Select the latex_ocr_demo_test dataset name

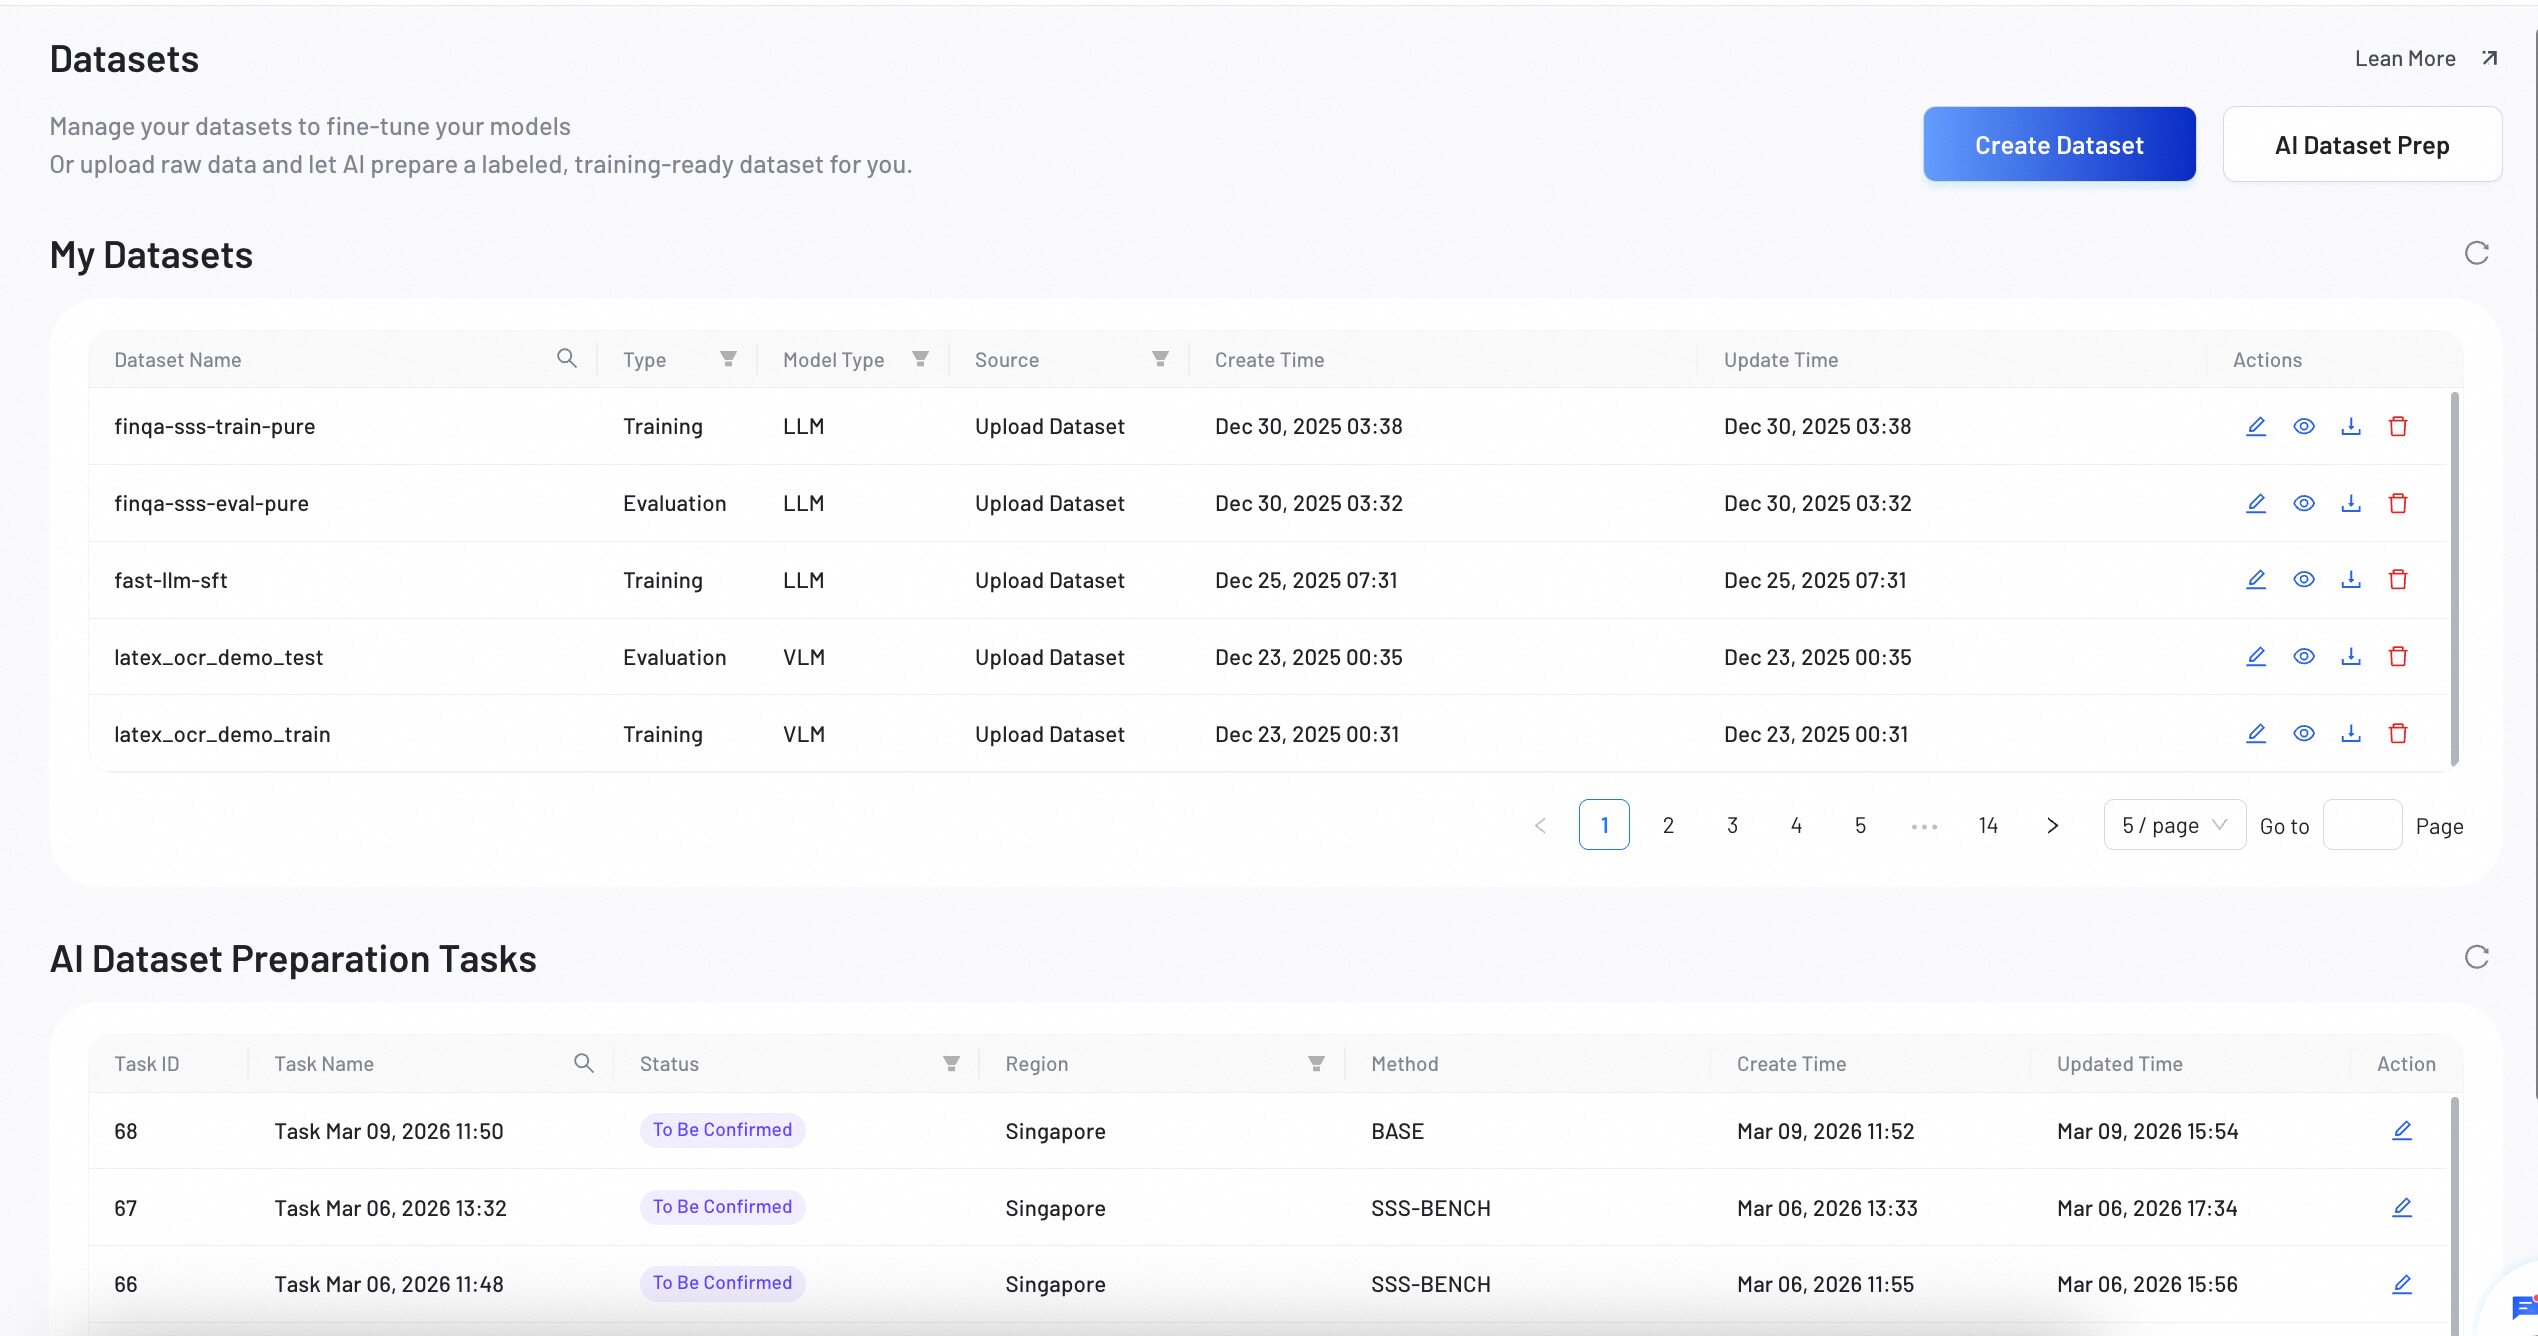pyautogui.click(x=219, y=657)
